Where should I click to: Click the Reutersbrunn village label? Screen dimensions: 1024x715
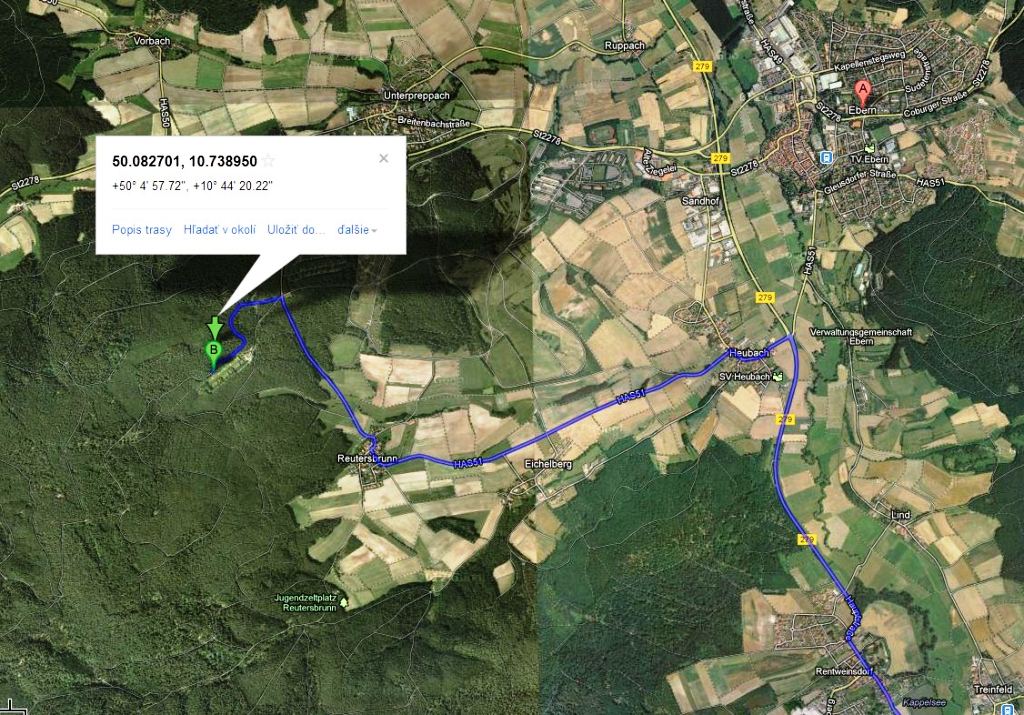click(367, 458)
